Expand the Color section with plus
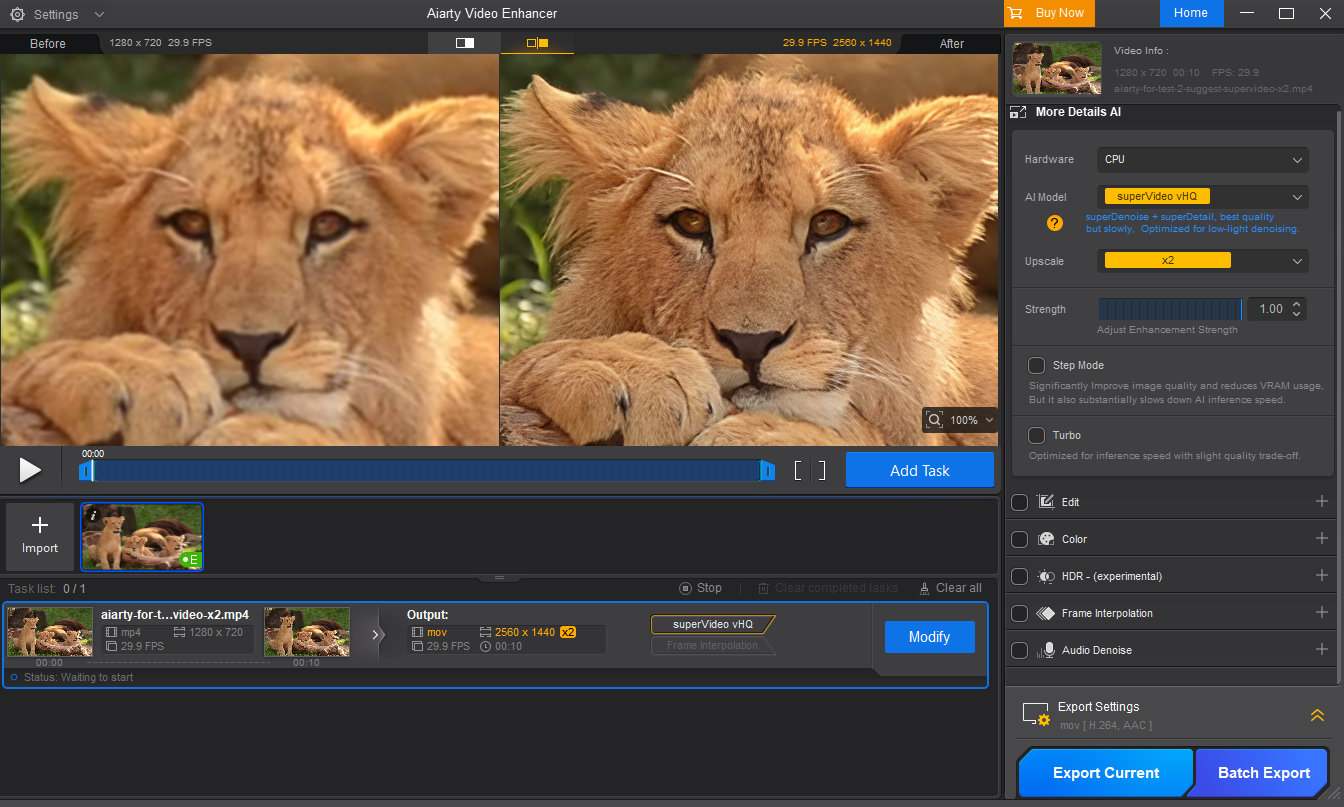The height and width of the screenshot is (807, 1344). (x=1321, y=539)
